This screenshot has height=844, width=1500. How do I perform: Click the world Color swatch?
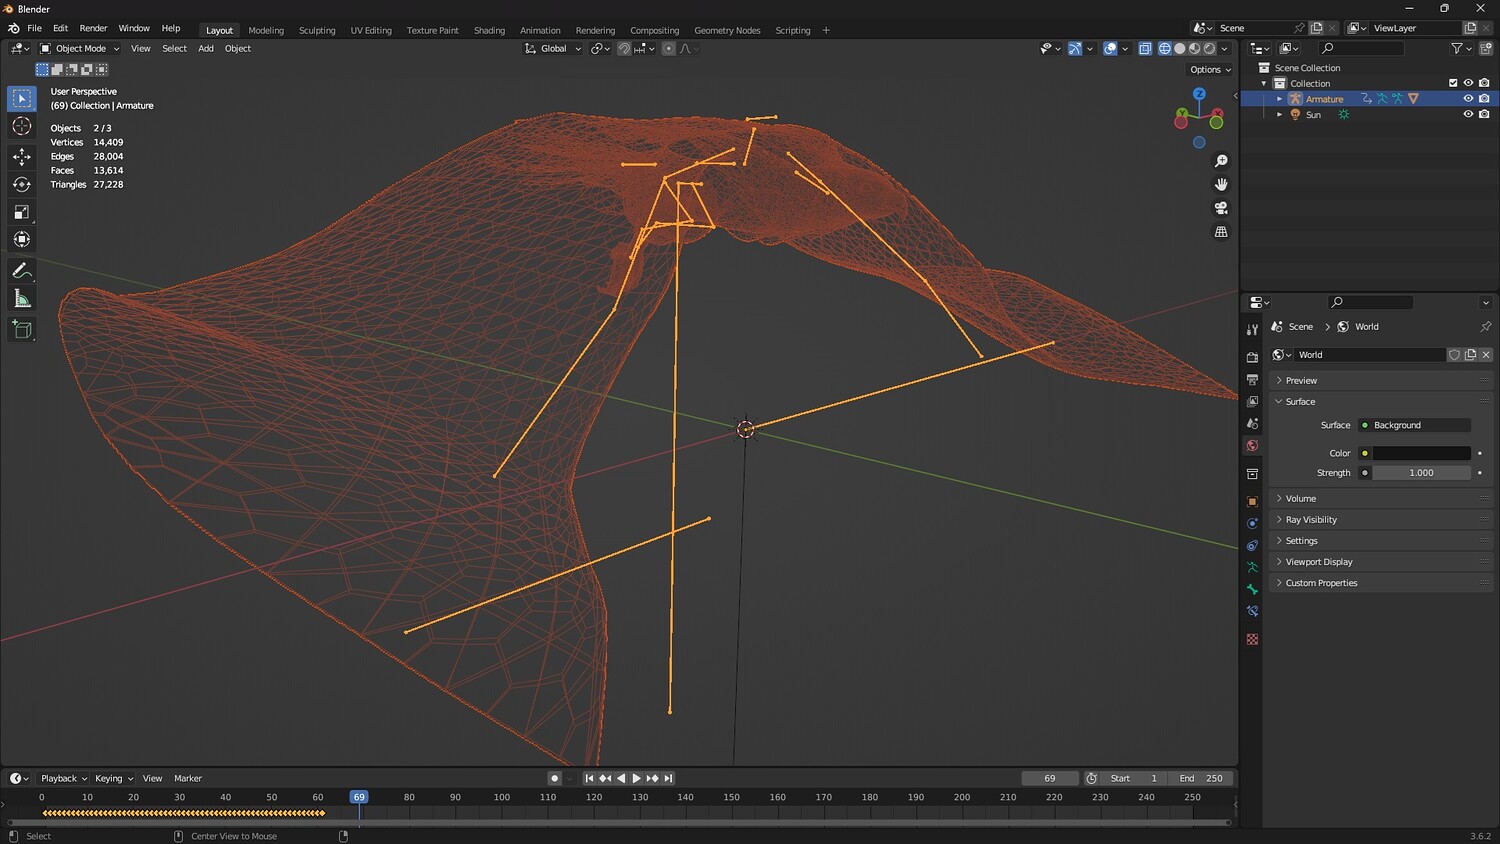(1421, 453)
